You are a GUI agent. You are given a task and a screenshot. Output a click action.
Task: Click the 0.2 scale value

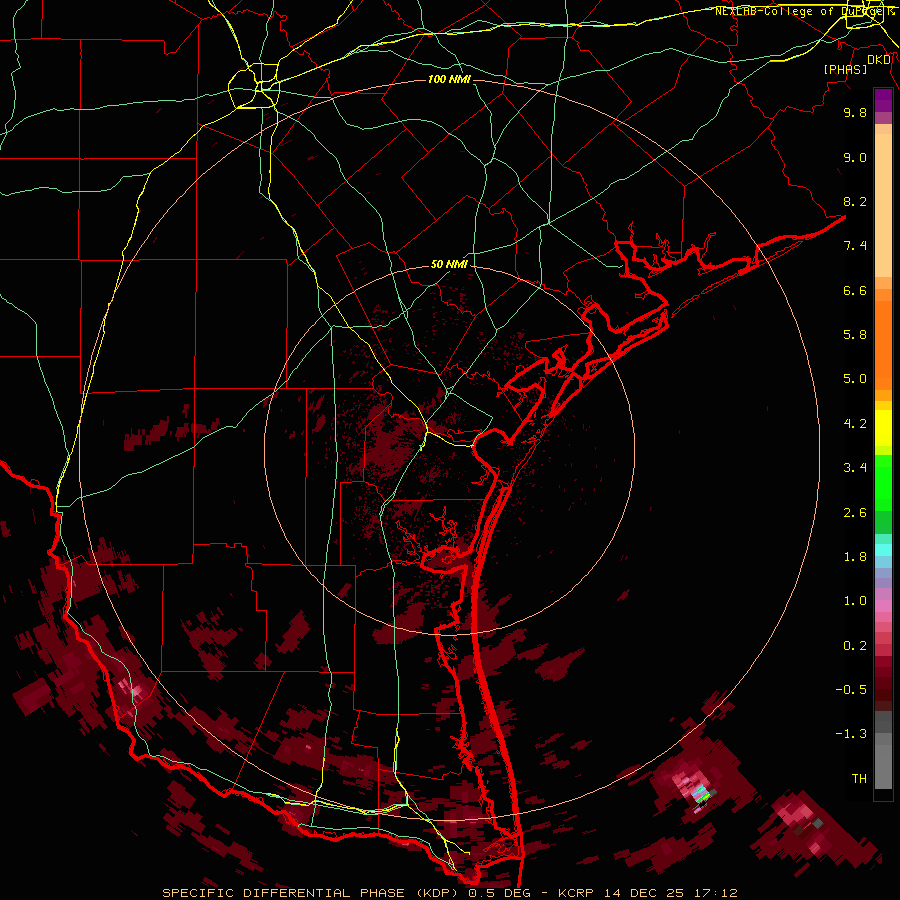click(855, 646)
